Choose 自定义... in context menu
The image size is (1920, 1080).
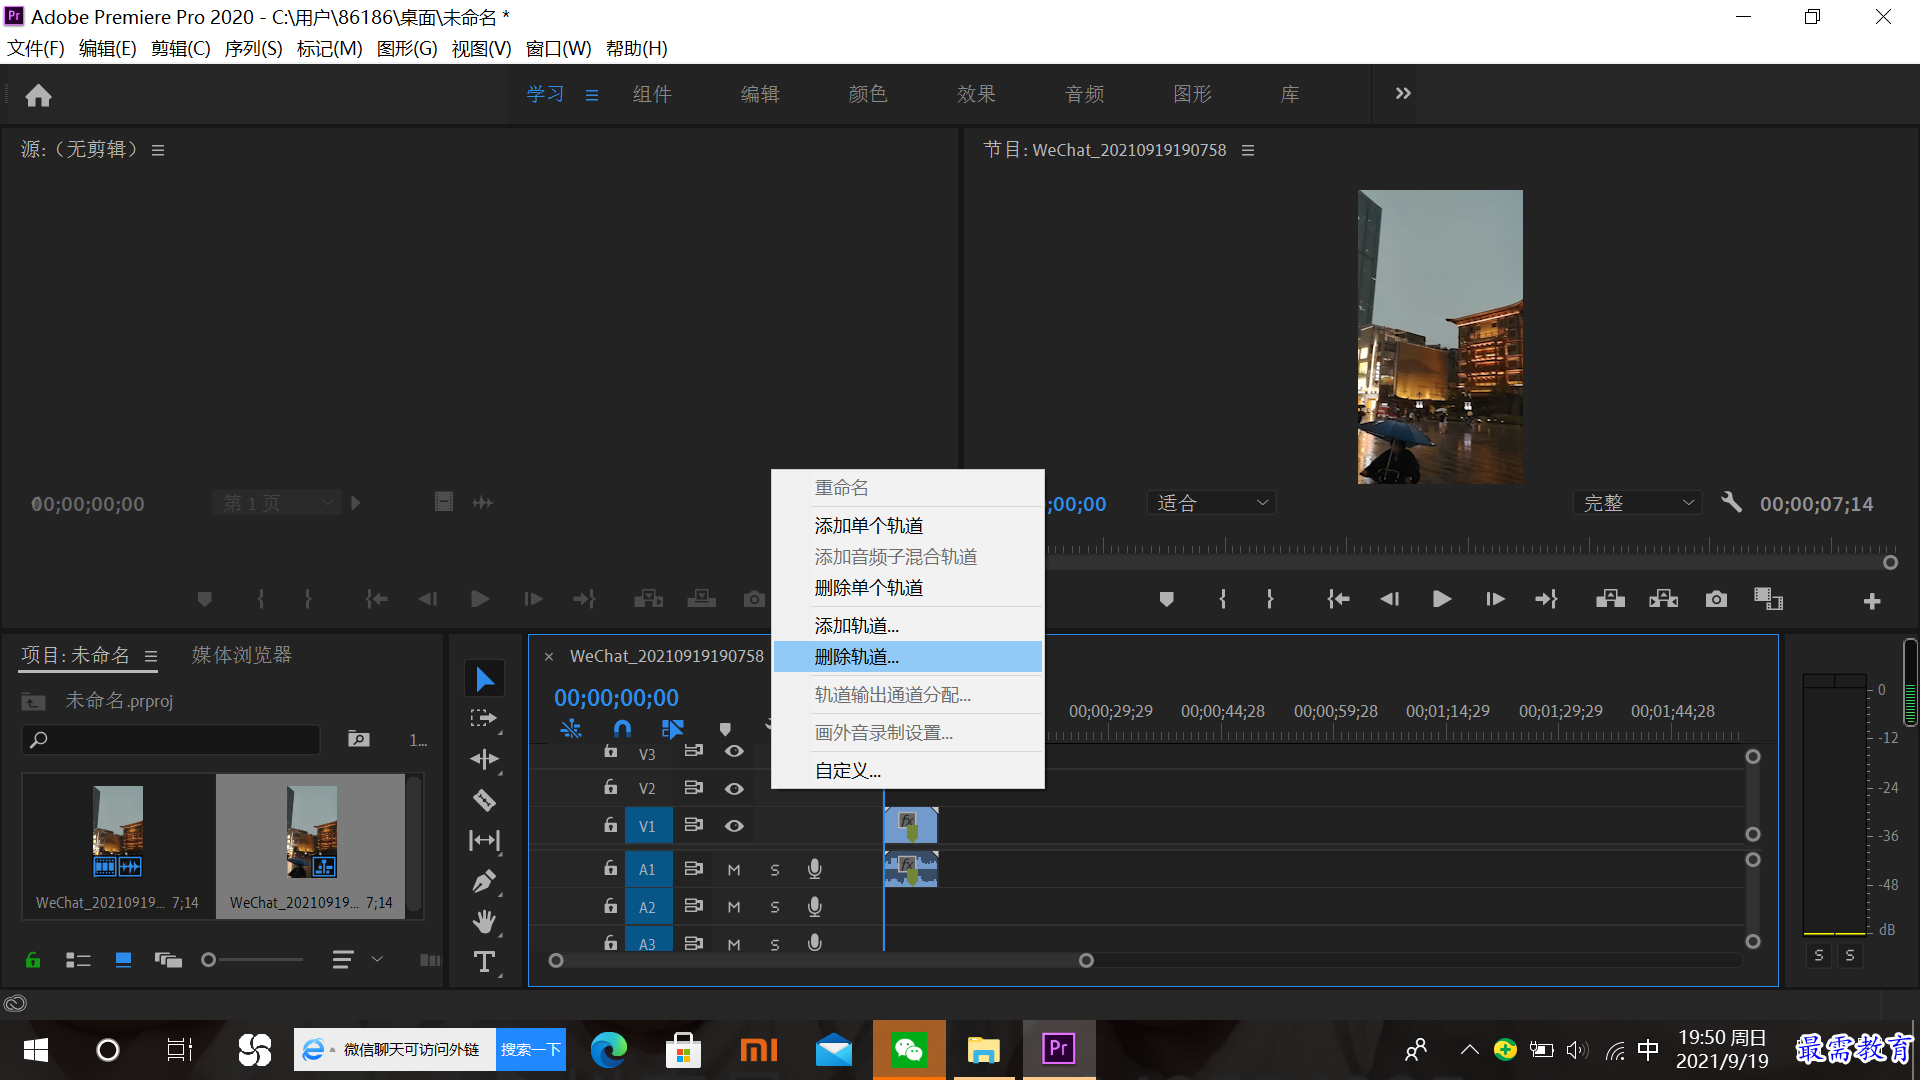908,771
